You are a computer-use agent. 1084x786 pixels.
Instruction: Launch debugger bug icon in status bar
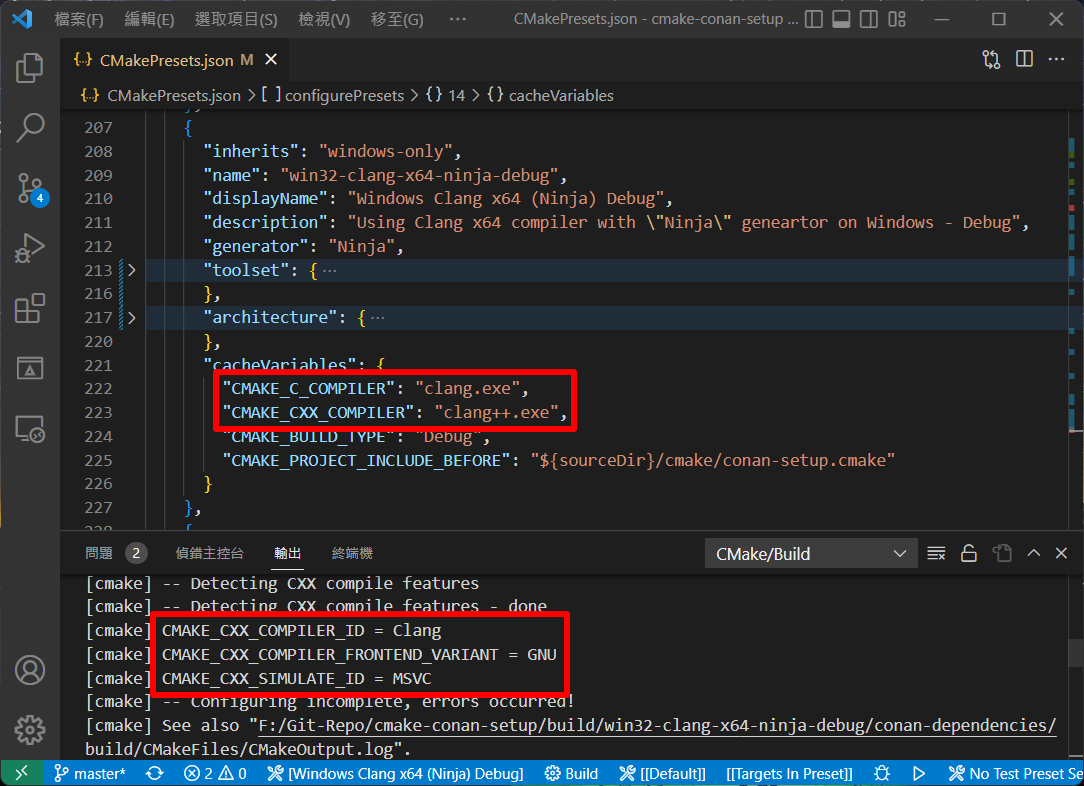tap(881, 774)
